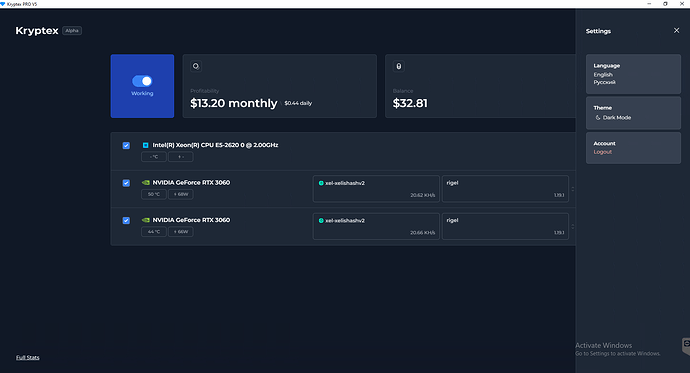Click NVIDIA logo of the 44 °C GPU
Viewport: 690px width, 373px height.
[146, 220]
